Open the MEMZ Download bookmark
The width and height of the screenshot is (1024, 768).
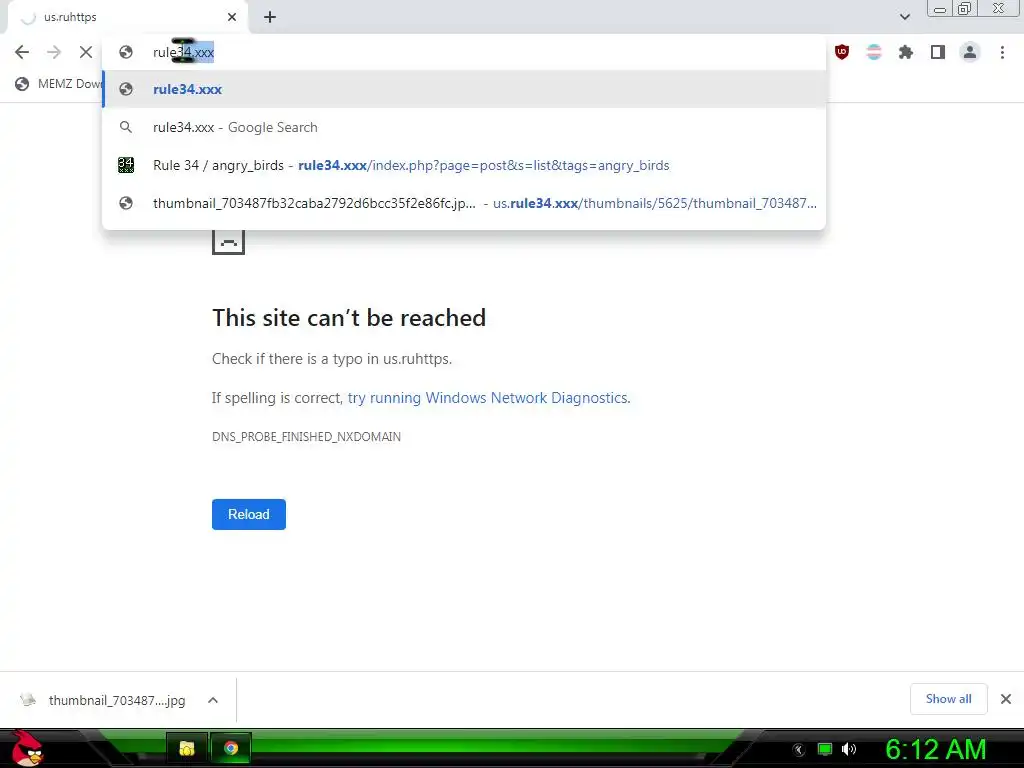coord(59,84)
